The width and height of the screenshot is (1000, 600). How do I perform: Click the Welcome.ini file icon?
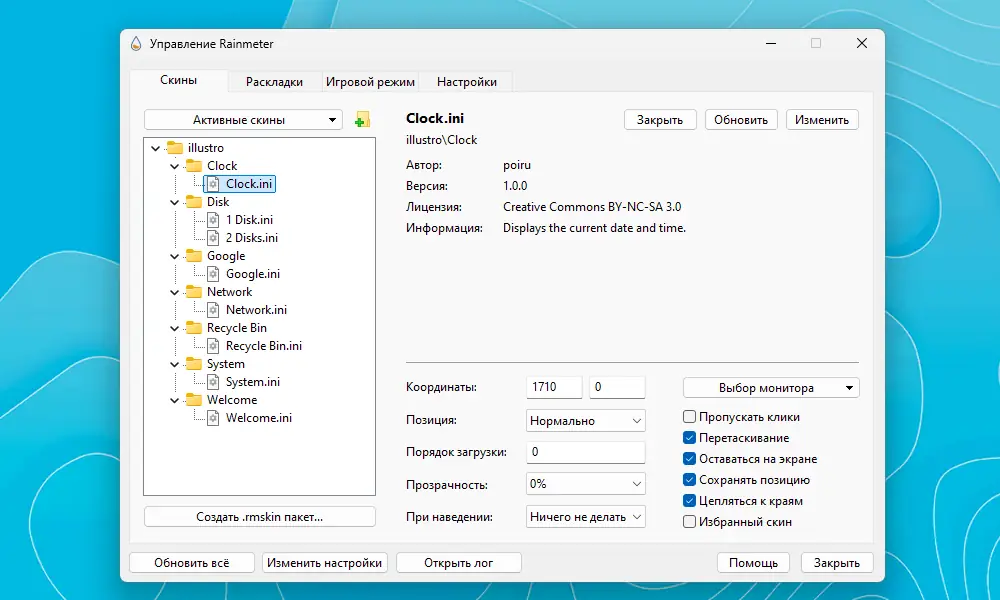(213, 418)
